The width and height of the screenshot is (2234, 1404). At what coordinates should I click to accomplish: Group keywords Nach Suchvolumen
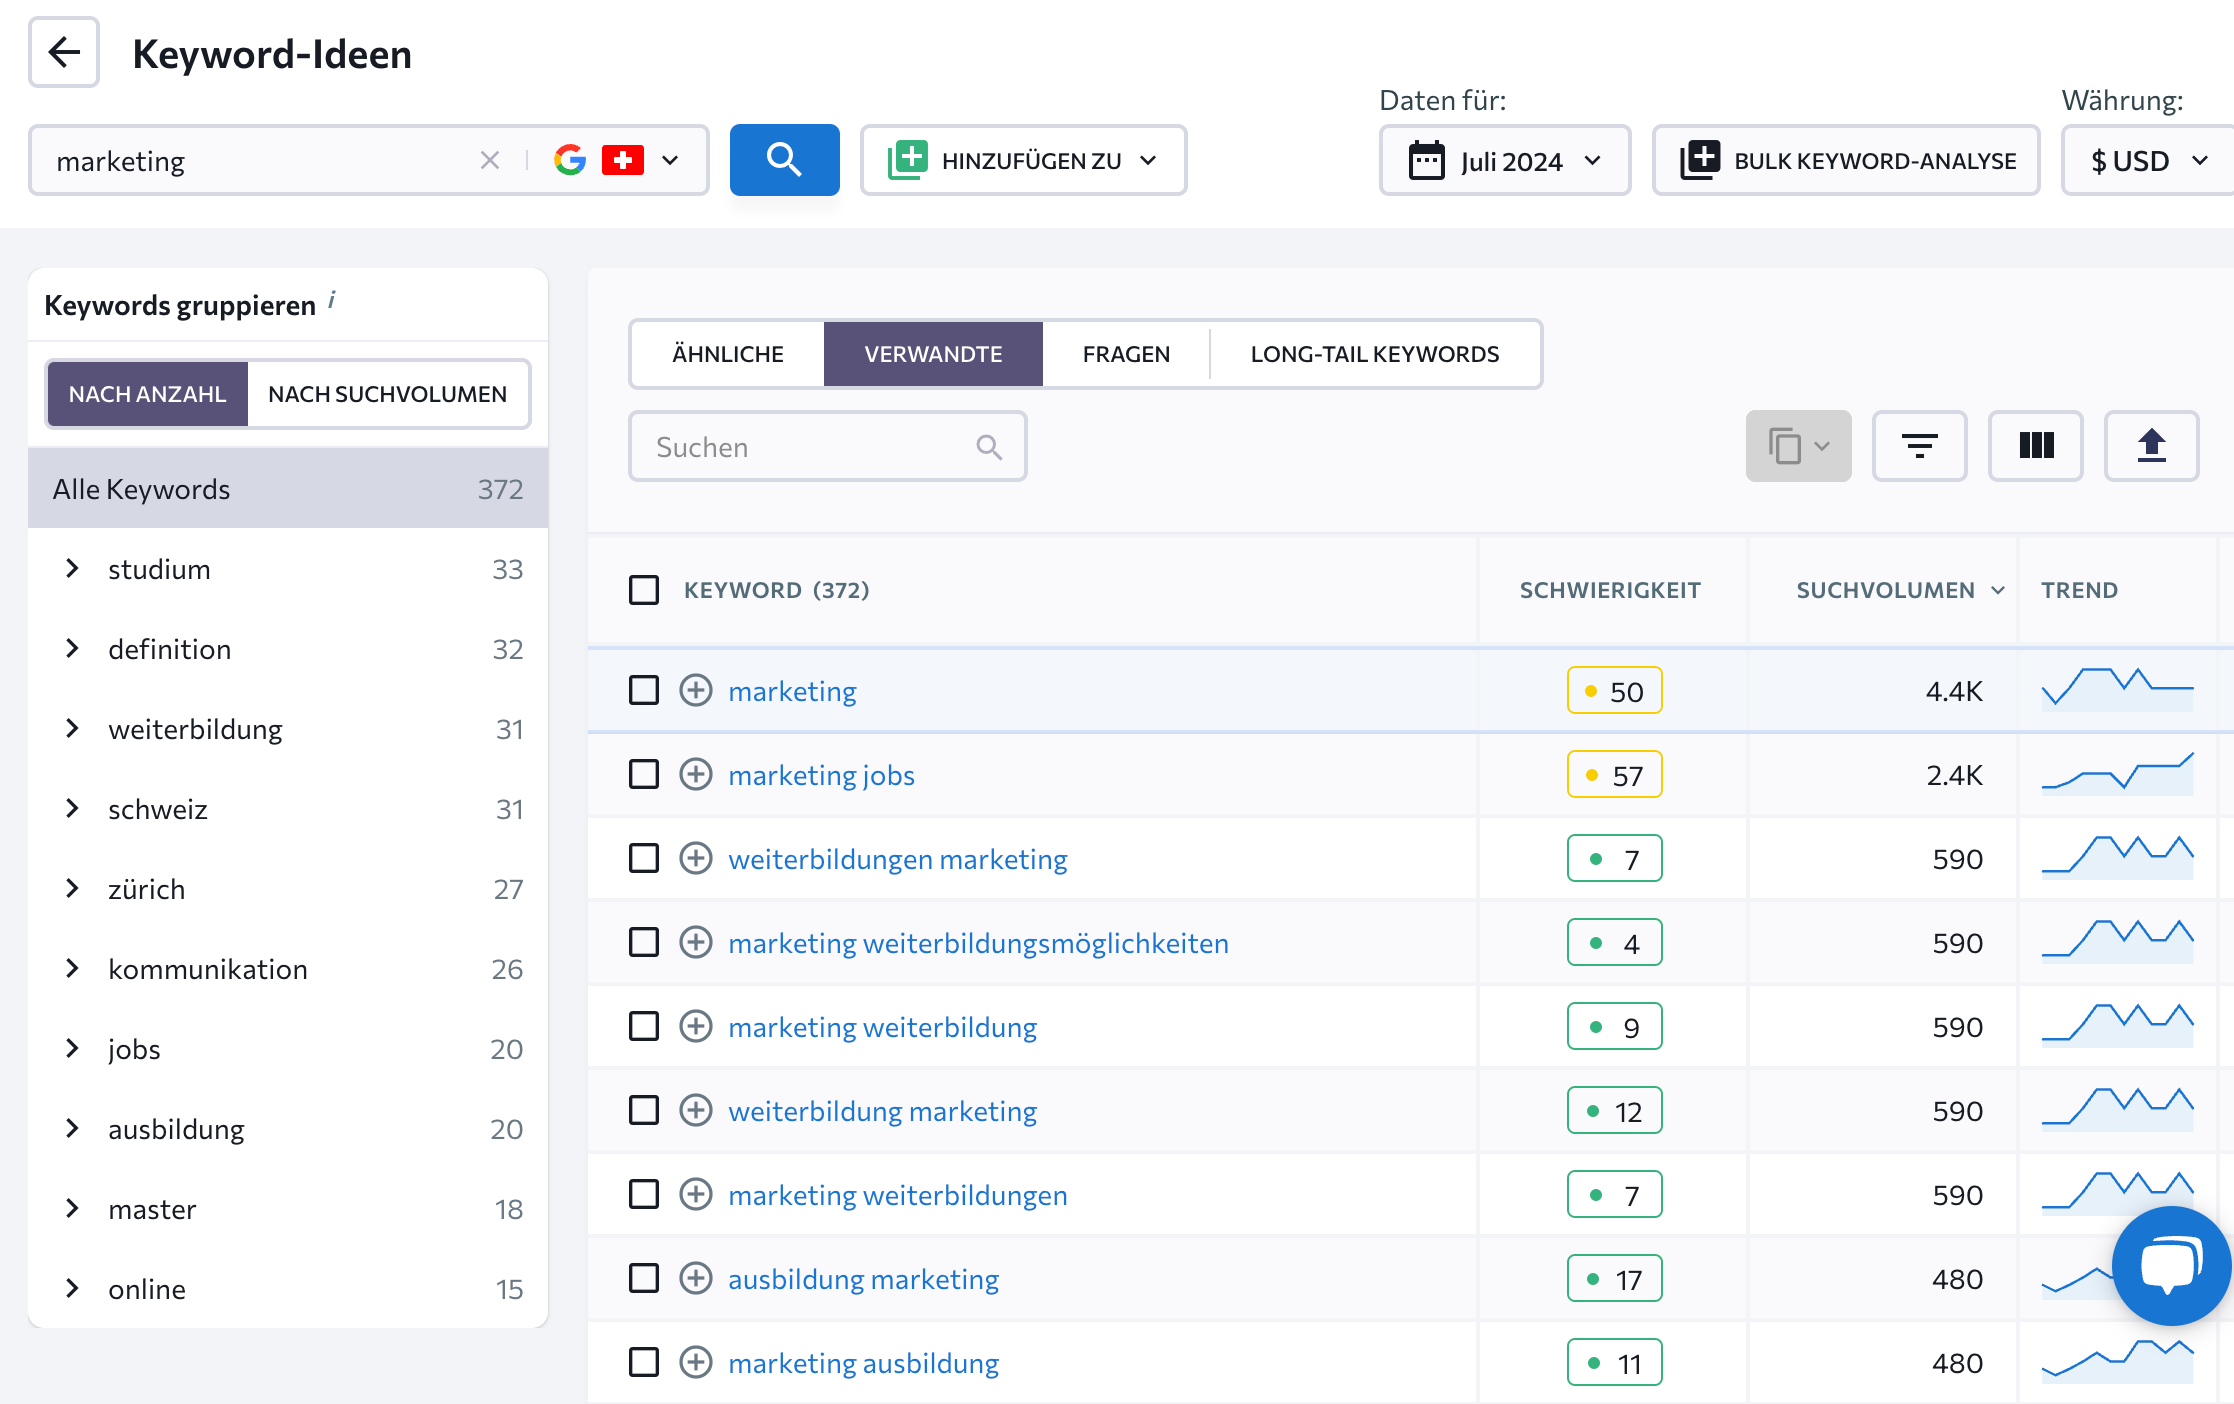tap(388, 394)
